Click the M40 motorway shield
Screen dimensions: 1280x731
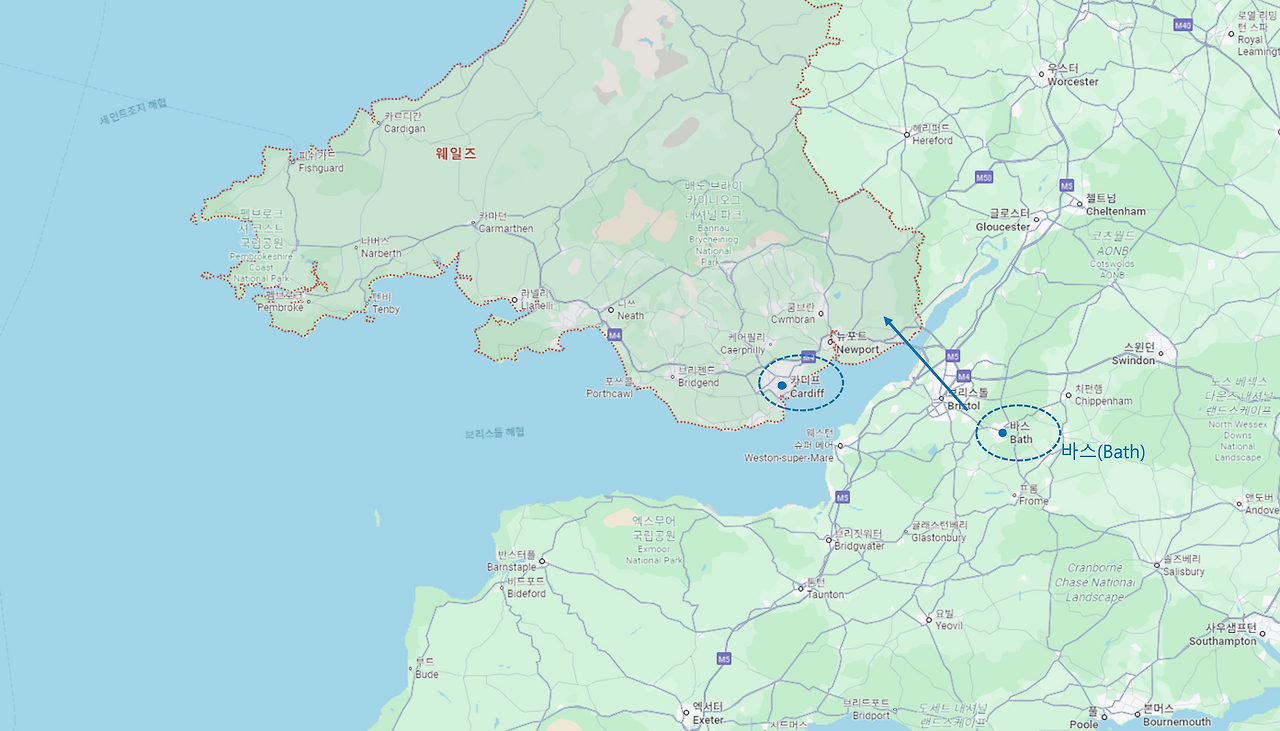(x=1184, y=25)
